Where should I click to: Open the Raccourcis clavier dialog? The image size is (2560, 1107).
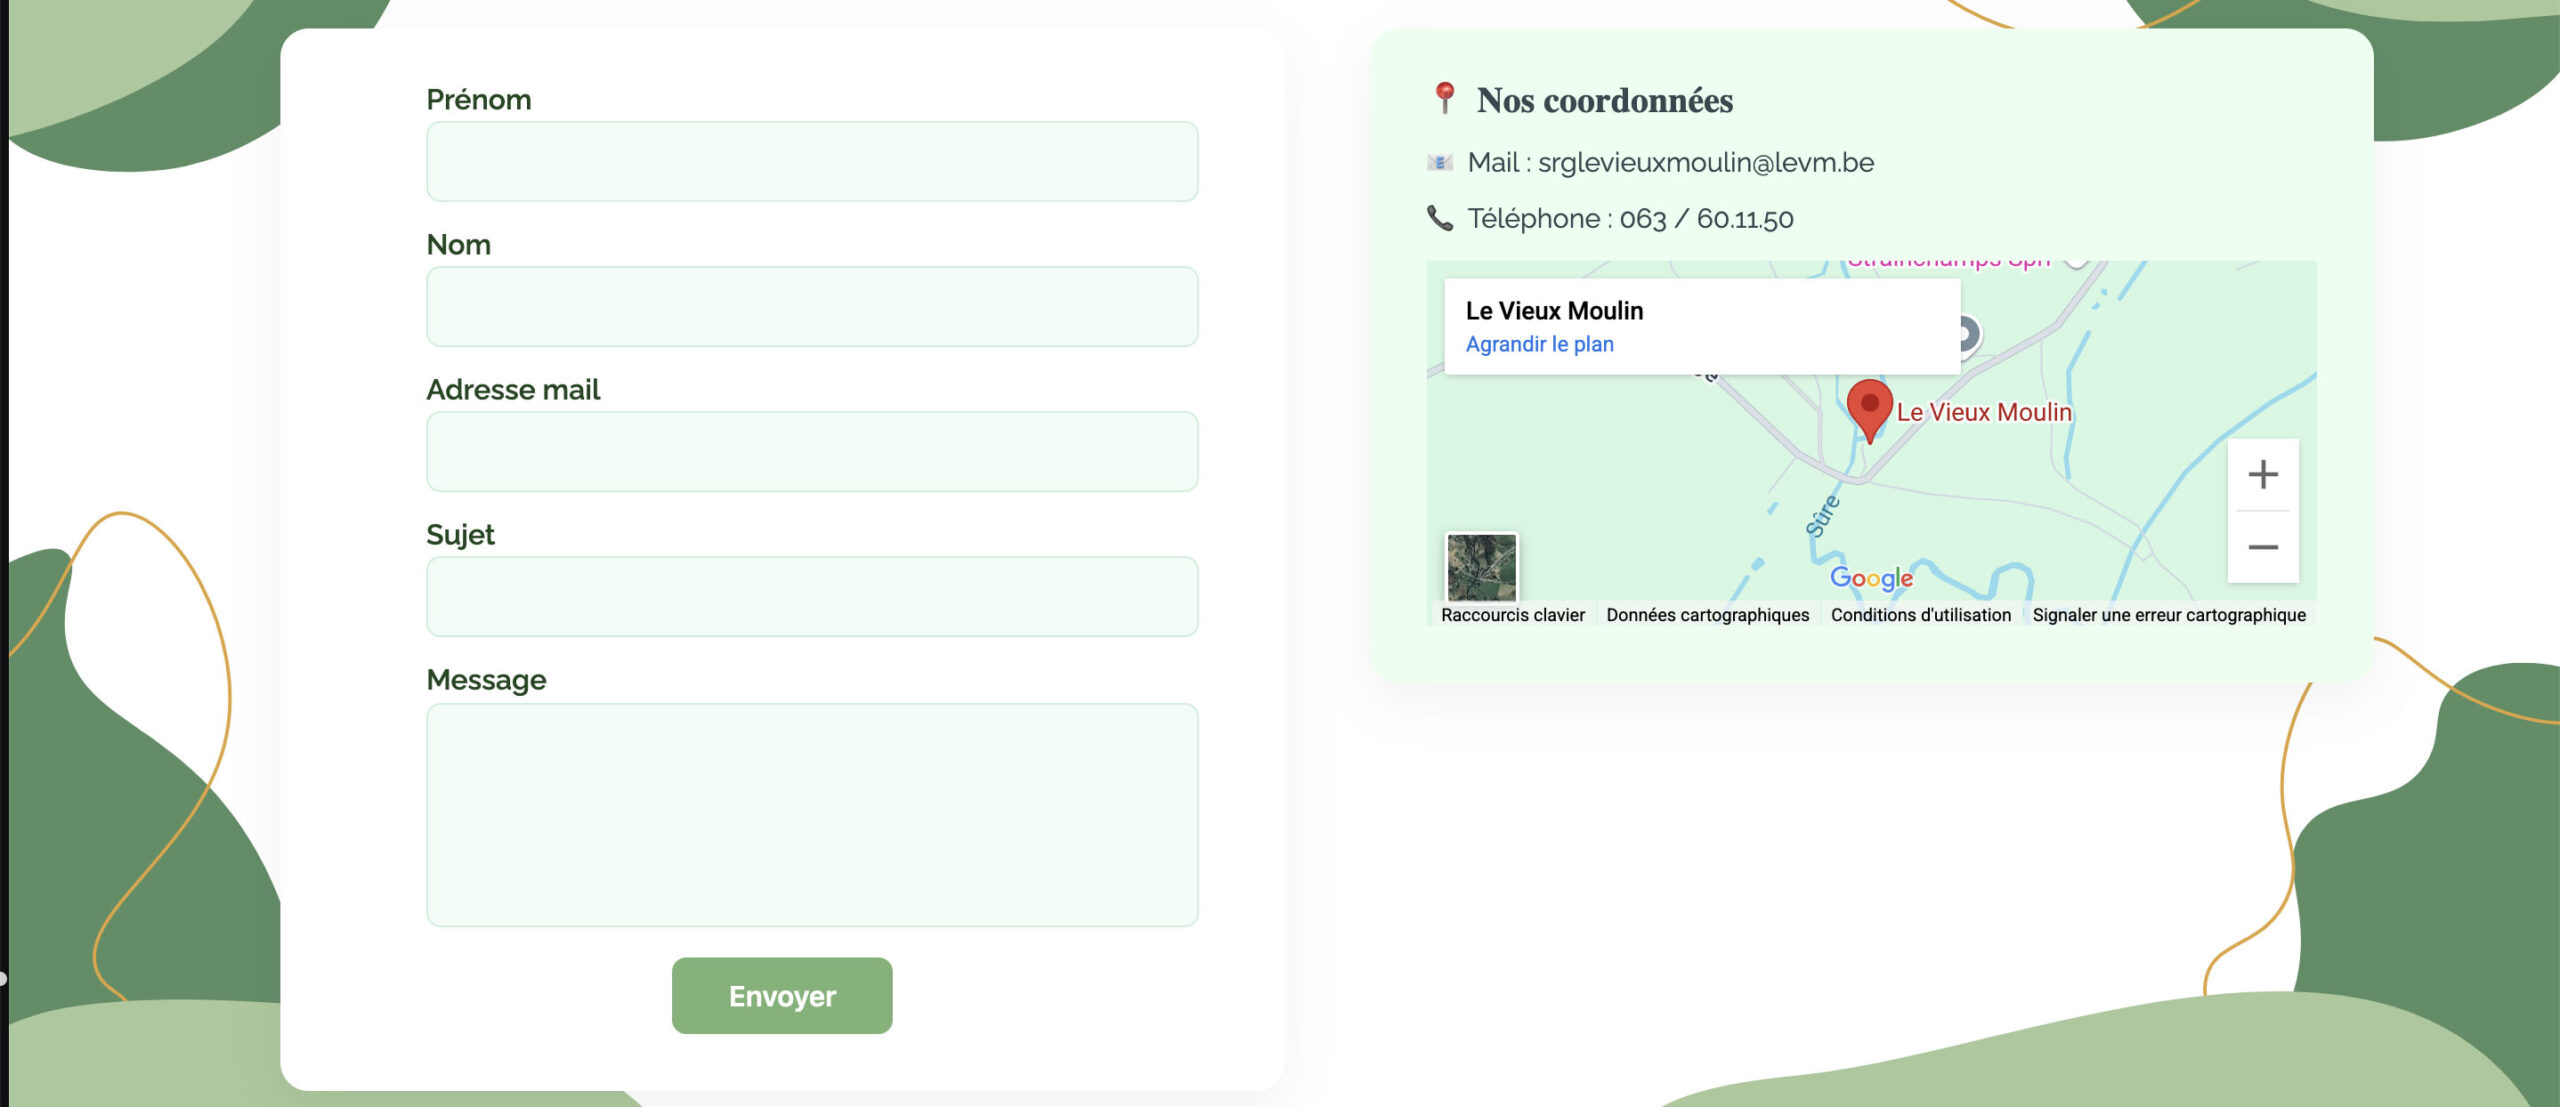tap(1512, 614)
